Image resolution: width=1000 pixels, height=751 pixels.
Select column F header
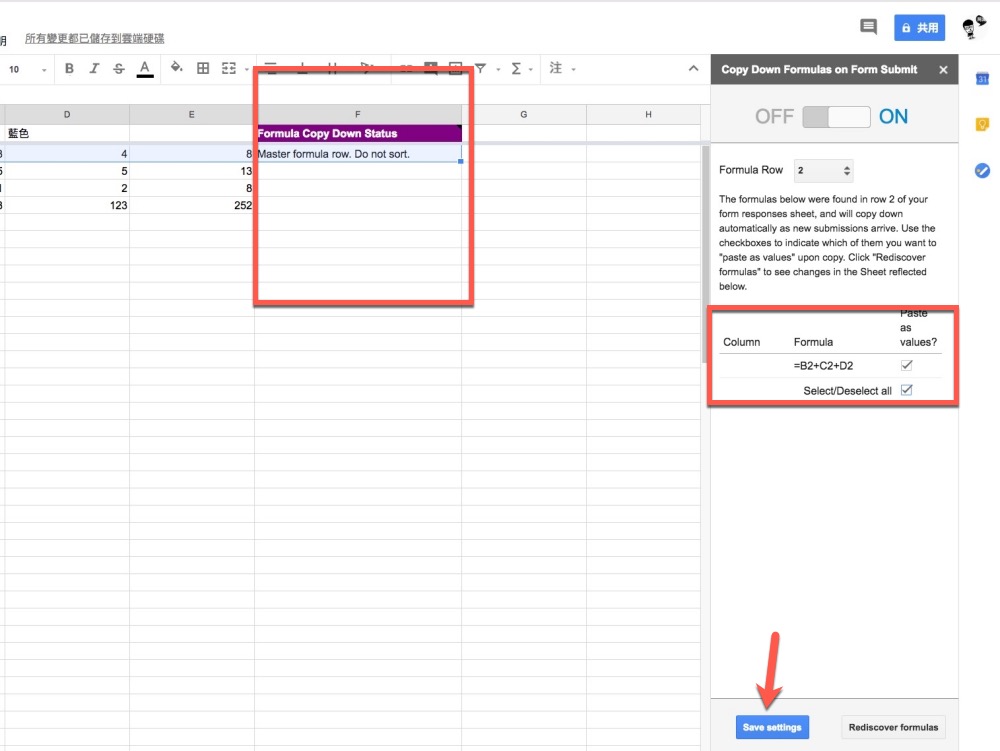(x=357, y=115)
